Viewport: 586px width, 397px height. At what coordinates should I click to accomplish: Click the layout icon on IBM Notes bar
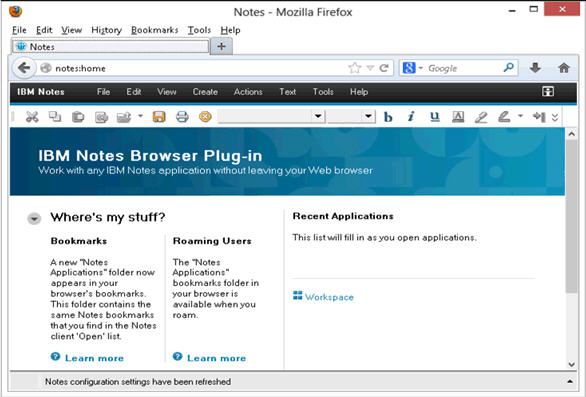pos(548,92)
